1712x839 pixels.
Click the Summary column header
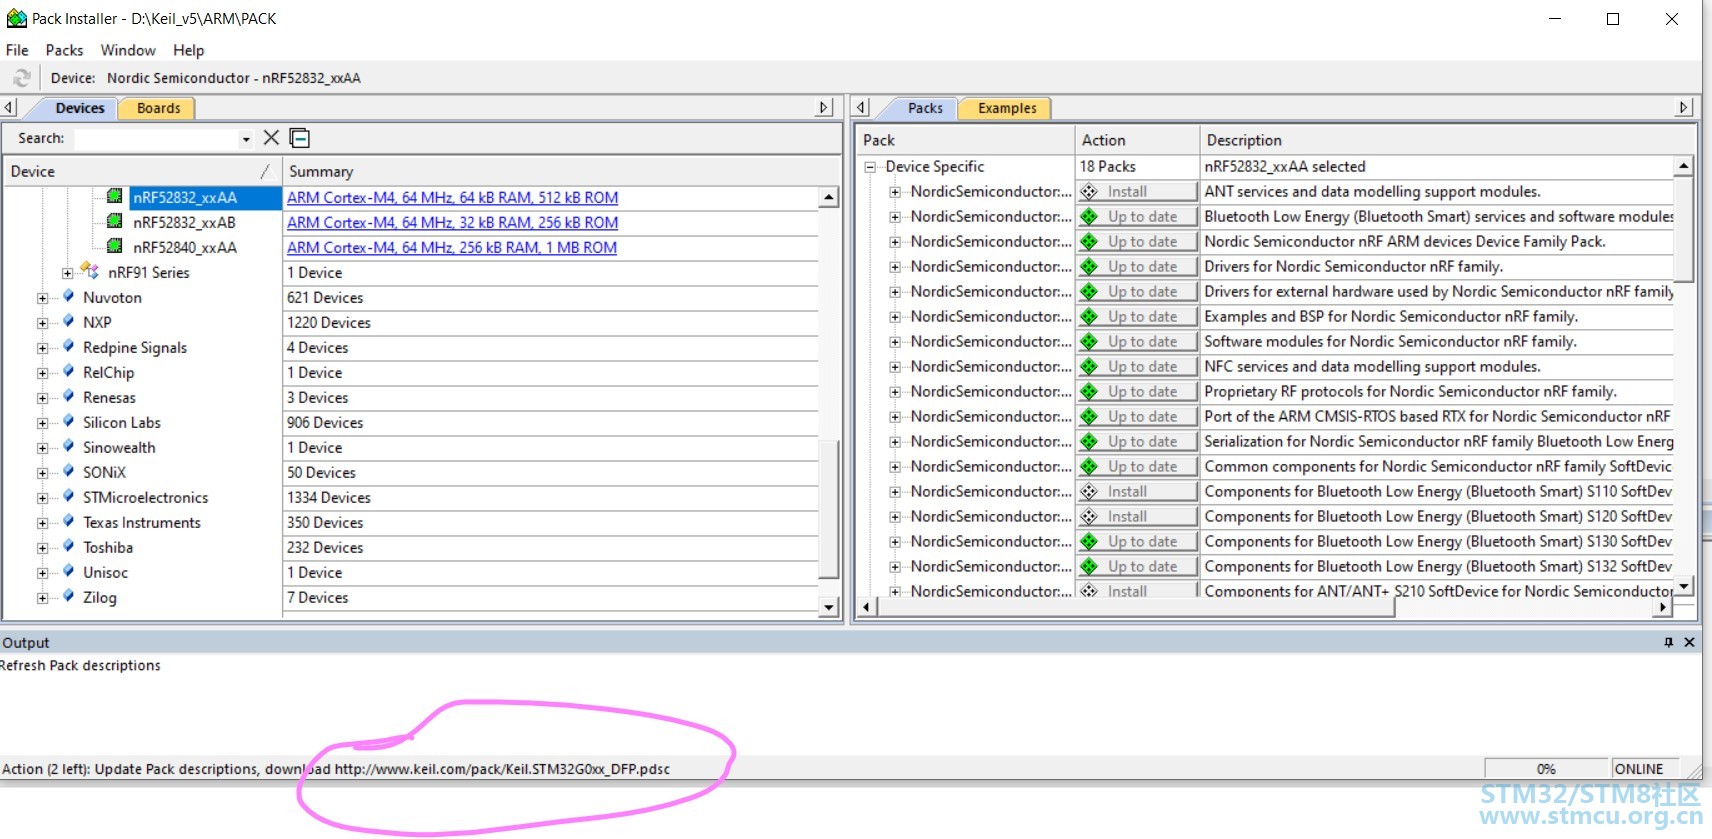pyautogui.click(x=560, y=171)
